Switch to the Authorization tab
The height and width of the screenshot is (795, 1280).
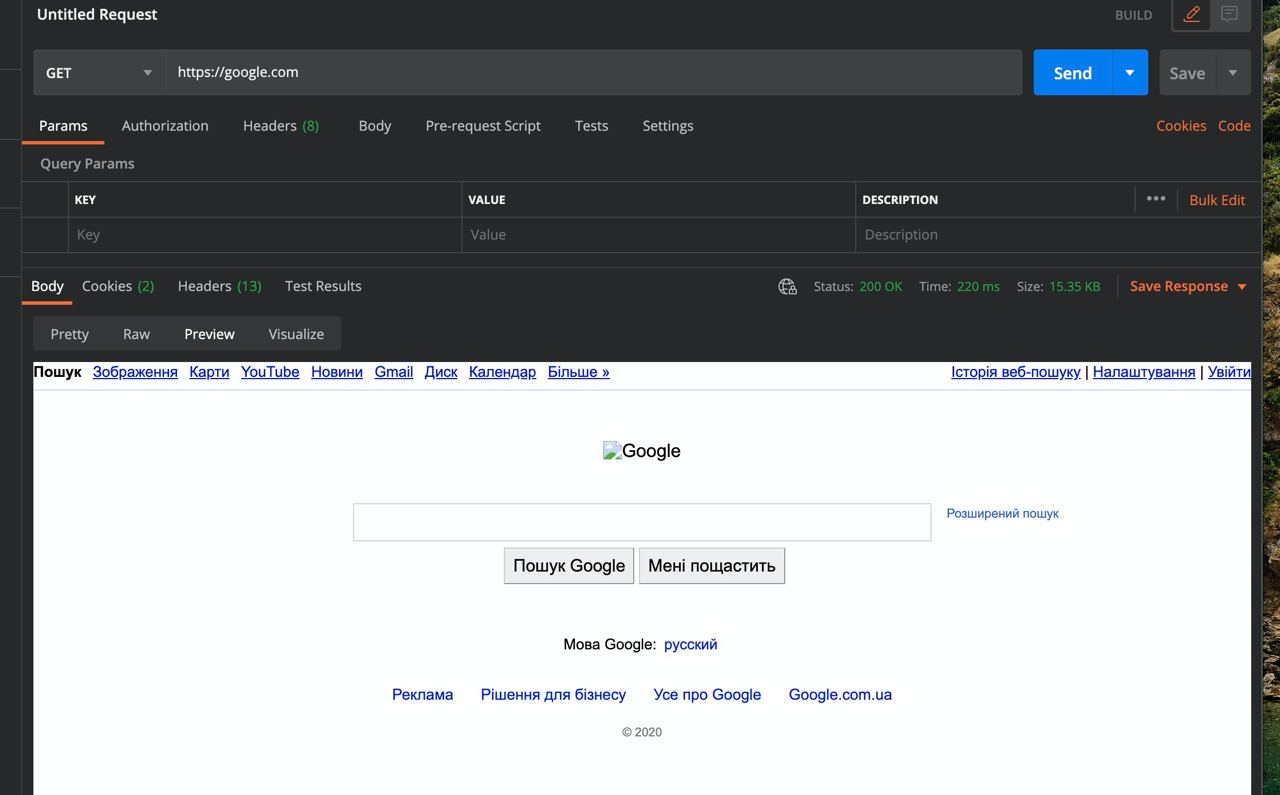pyautogui.click(x=165, y=126)
